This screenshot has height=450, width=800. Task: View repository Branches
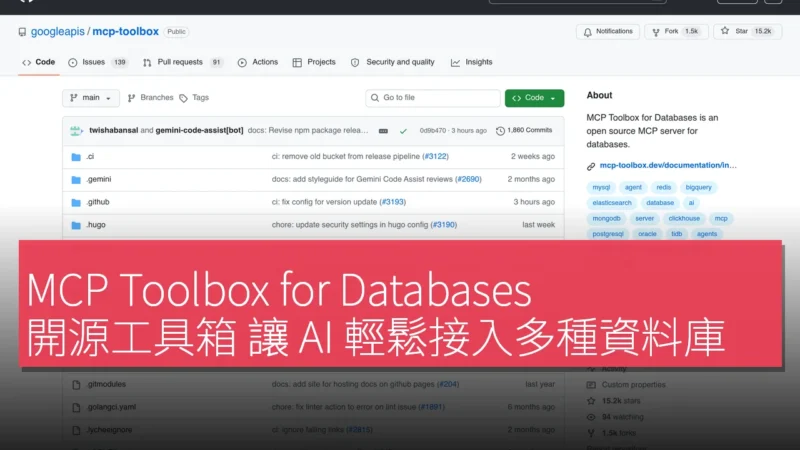pos(151,98)
